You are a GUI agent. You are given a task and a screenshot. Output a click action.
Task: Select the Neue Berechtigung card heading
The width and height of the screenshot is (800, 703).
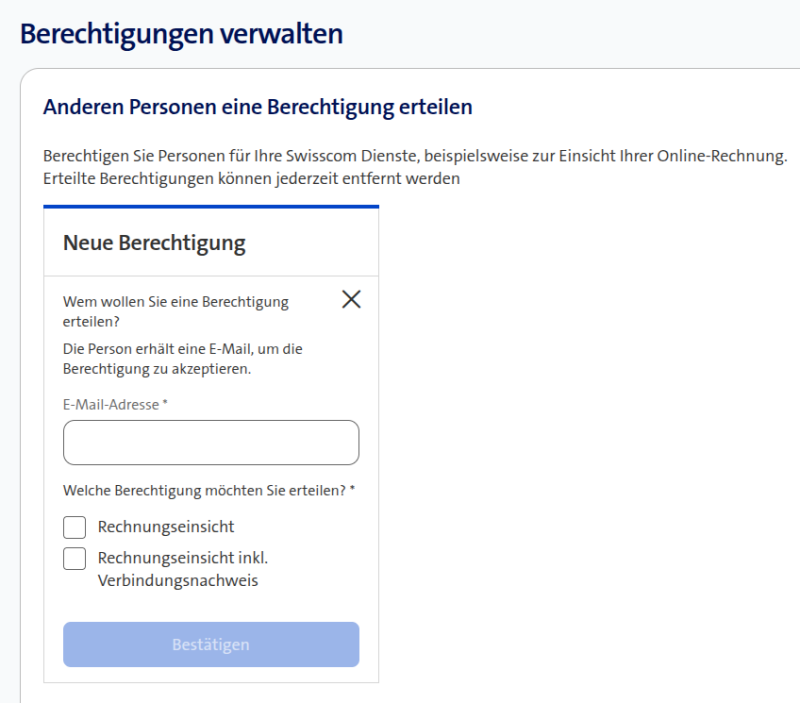point(154,242)
